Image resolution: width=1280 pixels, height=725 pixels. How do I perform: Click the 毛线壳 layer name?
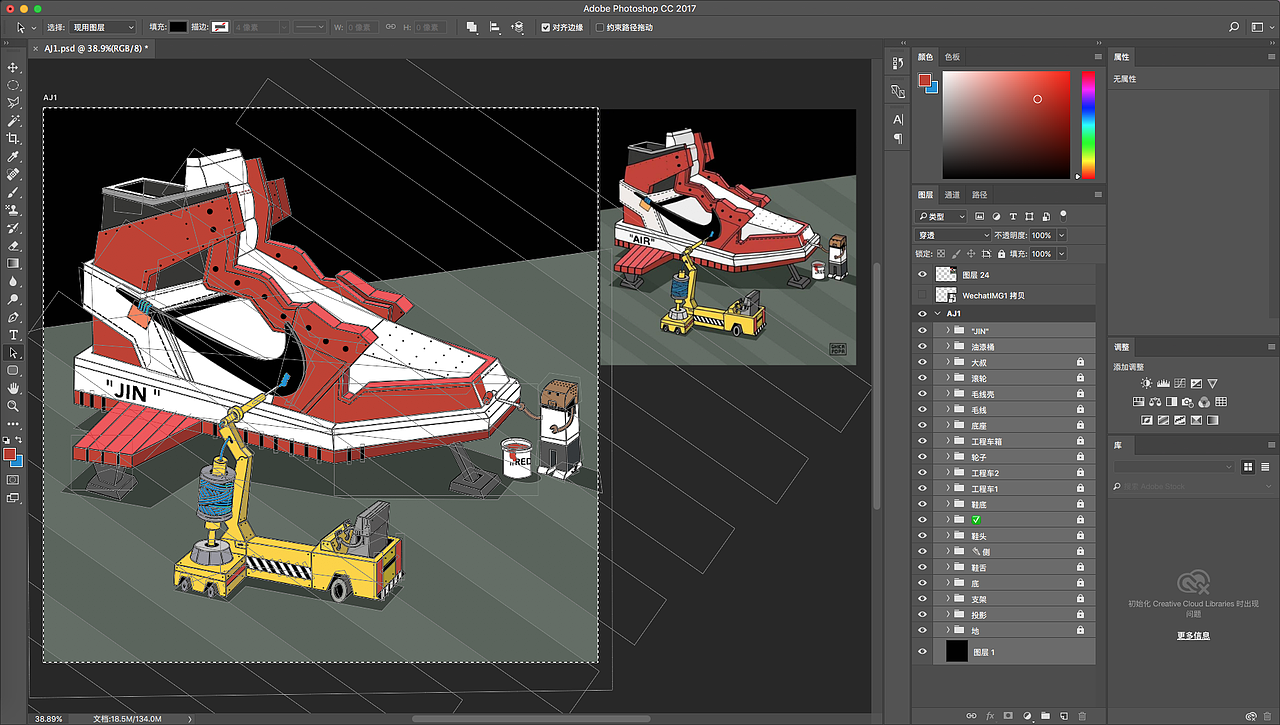click(982, 394)
